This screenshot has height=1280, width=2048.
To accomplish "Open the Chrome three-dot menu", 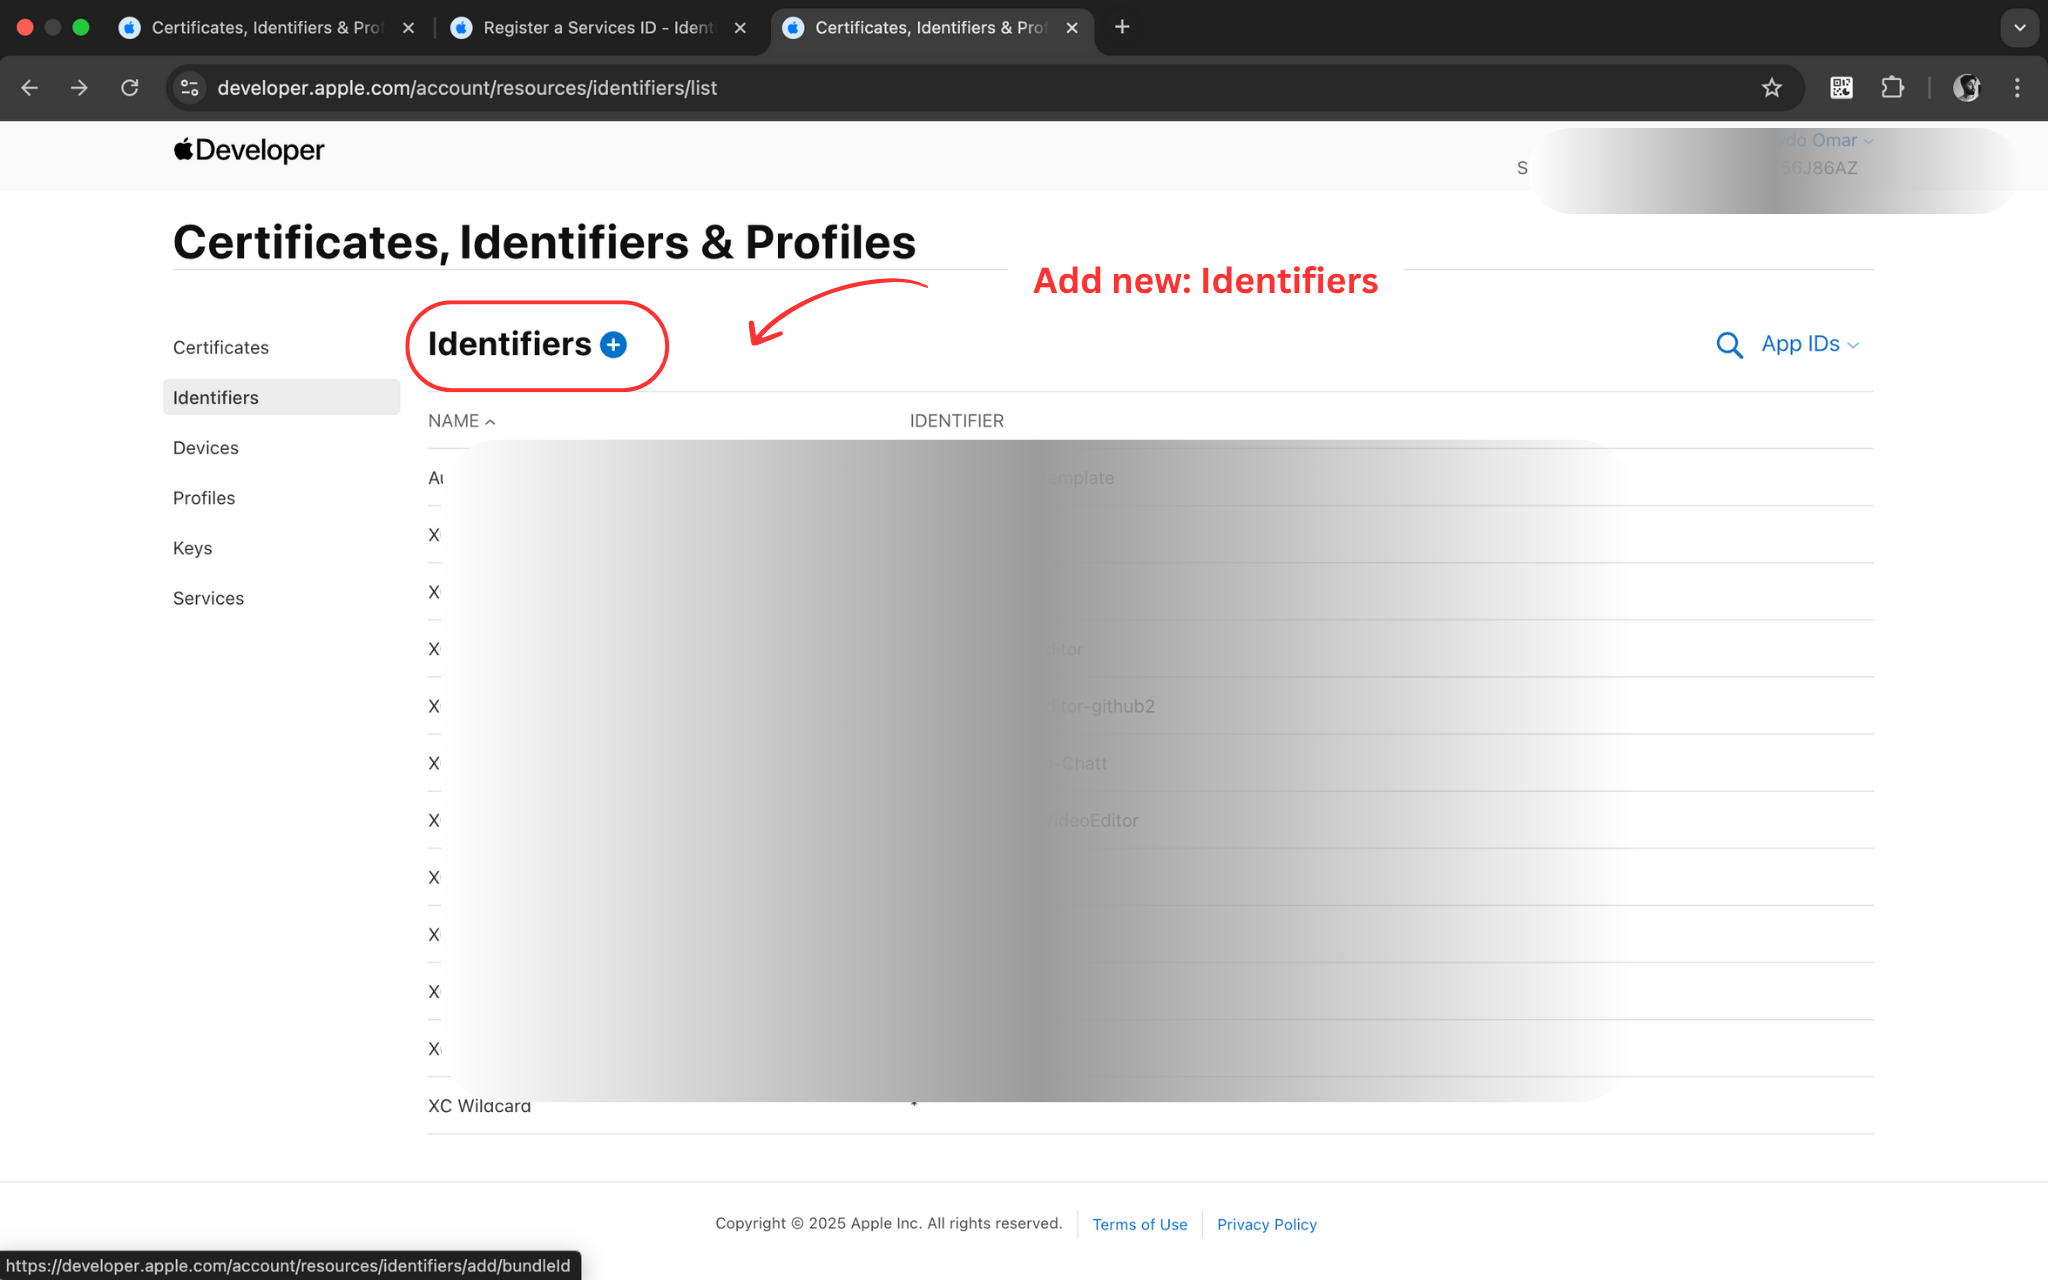I will click(2017, 88).
